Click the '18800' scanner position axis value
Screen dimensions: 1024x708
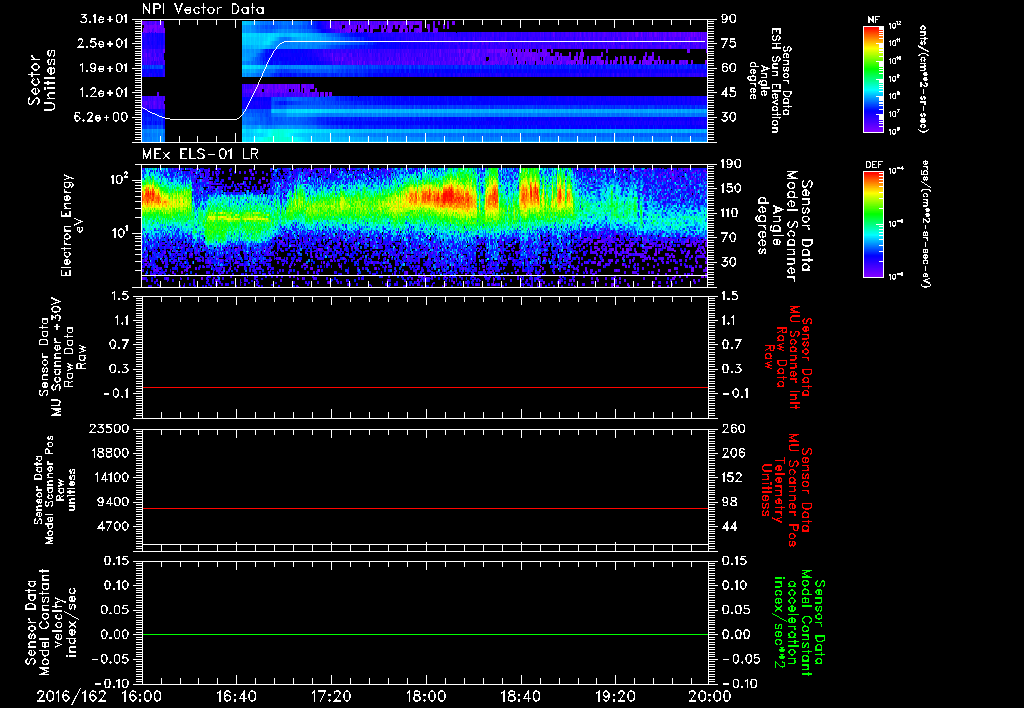[x=108, y=453]
